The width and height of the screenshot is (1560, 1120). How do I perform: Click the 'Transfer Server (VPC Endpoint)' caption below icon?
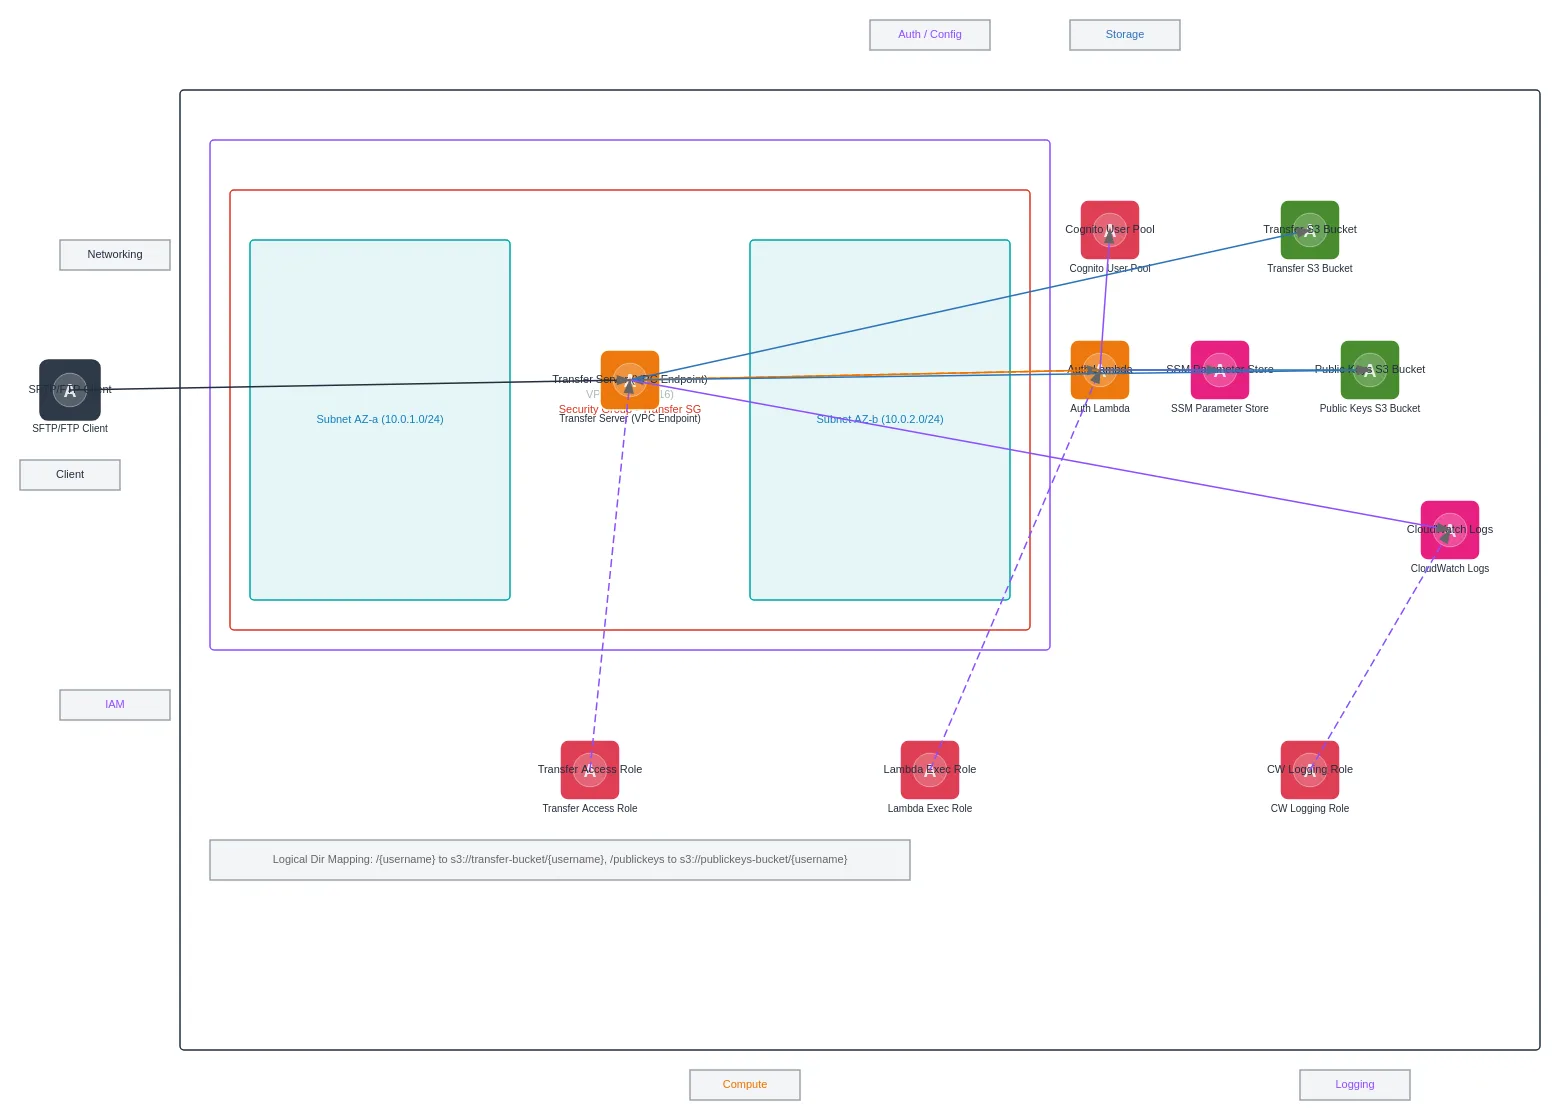[630, 419]
